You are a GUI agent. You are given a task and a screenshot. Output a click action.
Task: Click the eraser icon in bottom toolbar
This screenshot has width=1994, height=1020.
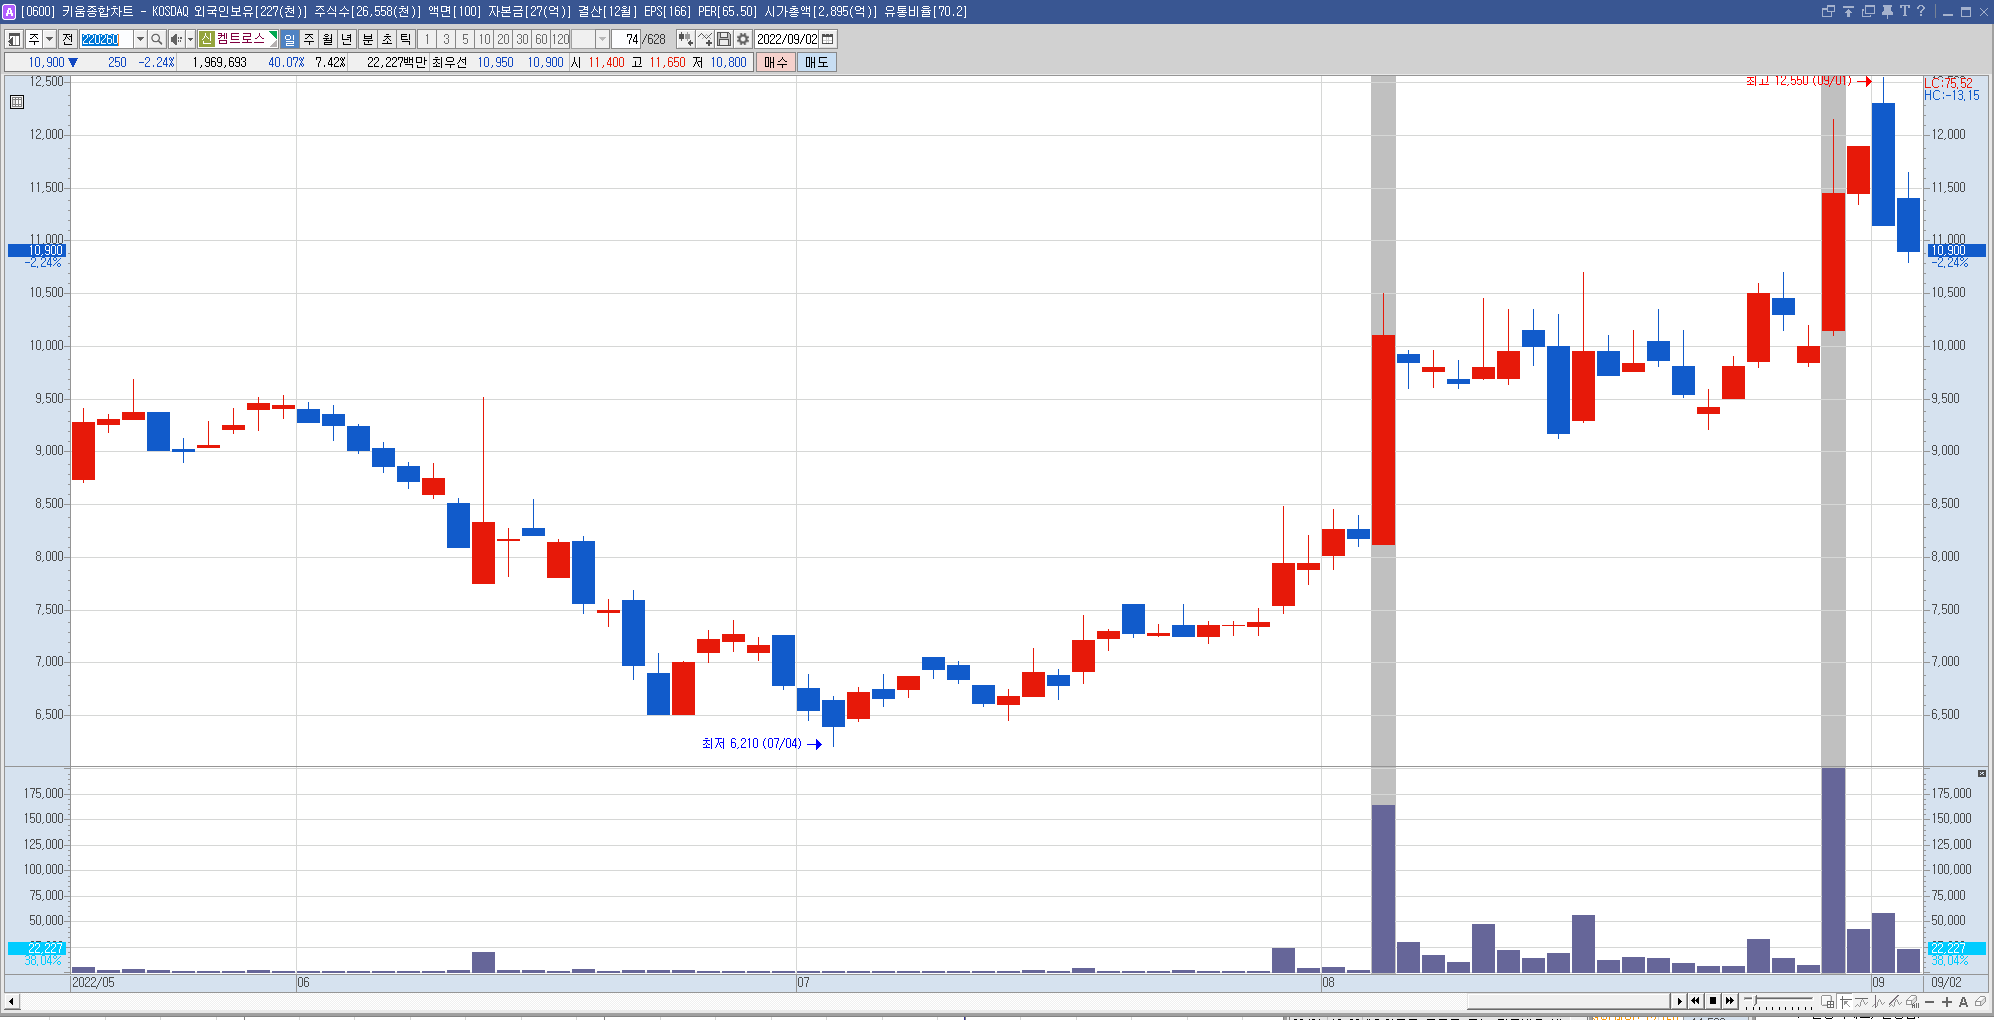click(1980, 1001)
